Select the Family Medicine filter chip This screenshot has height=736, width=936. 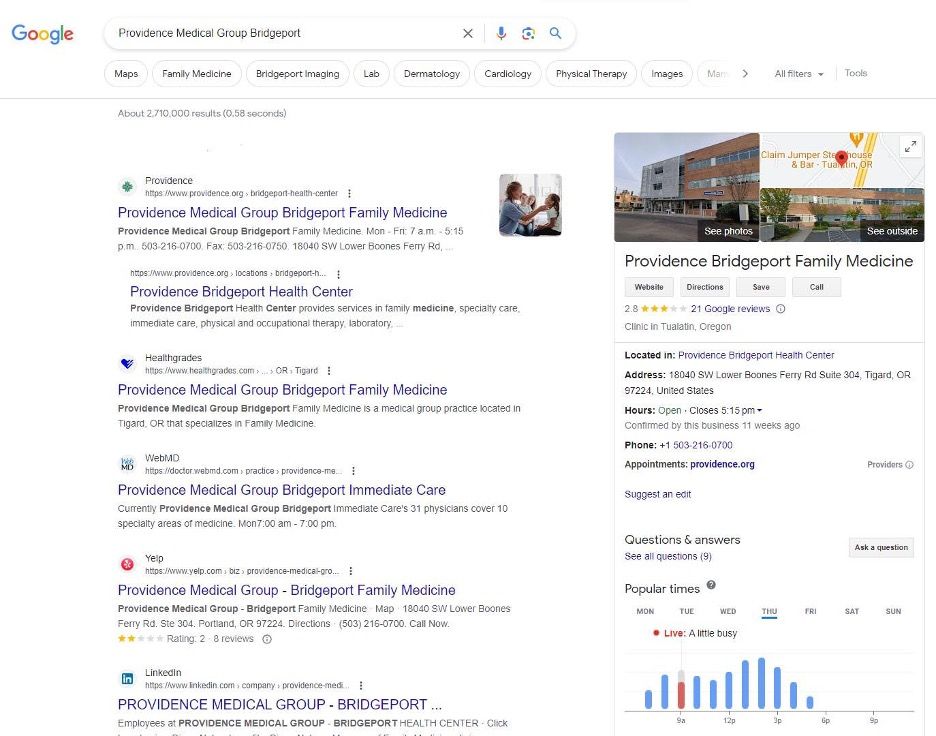[196, 74]
